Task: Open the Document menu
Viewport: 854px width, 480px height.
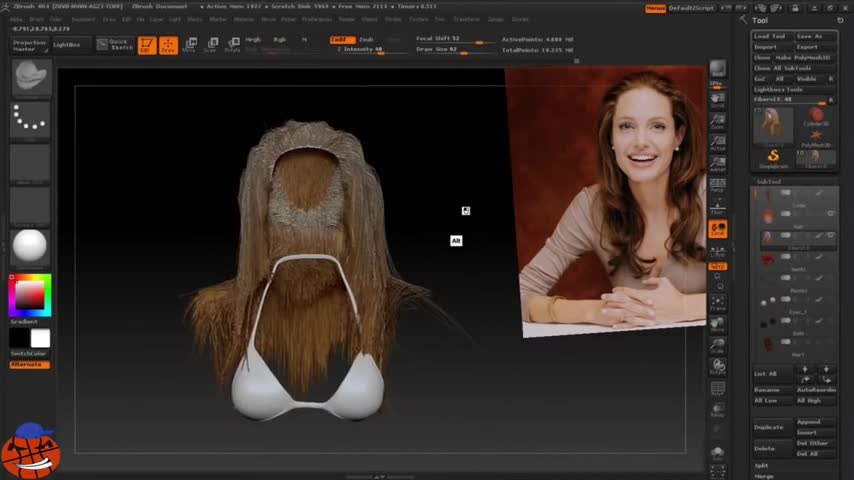Action: tap(84, 19)
